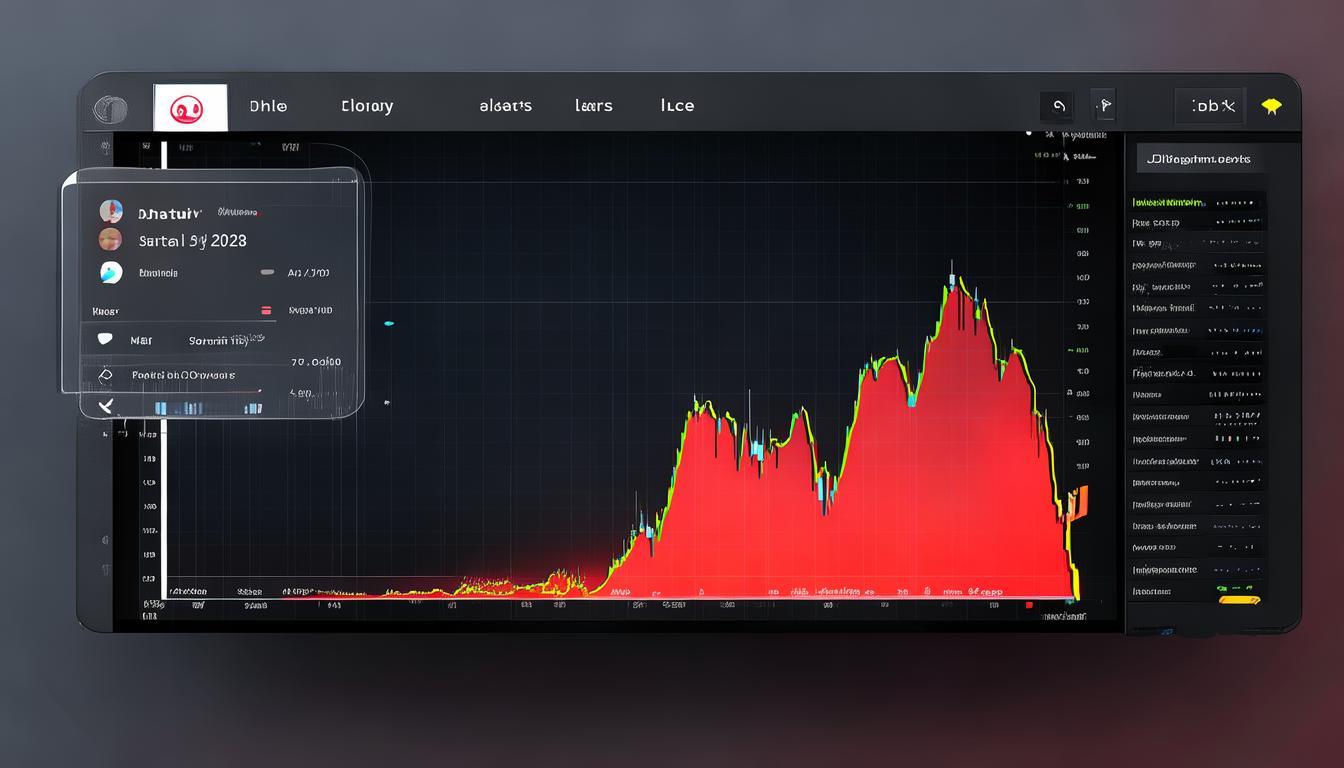The width and height of the screenshot is (1344, 768).
Task: Select the green highlighted first list row
Action: (x=1196, y=202)
